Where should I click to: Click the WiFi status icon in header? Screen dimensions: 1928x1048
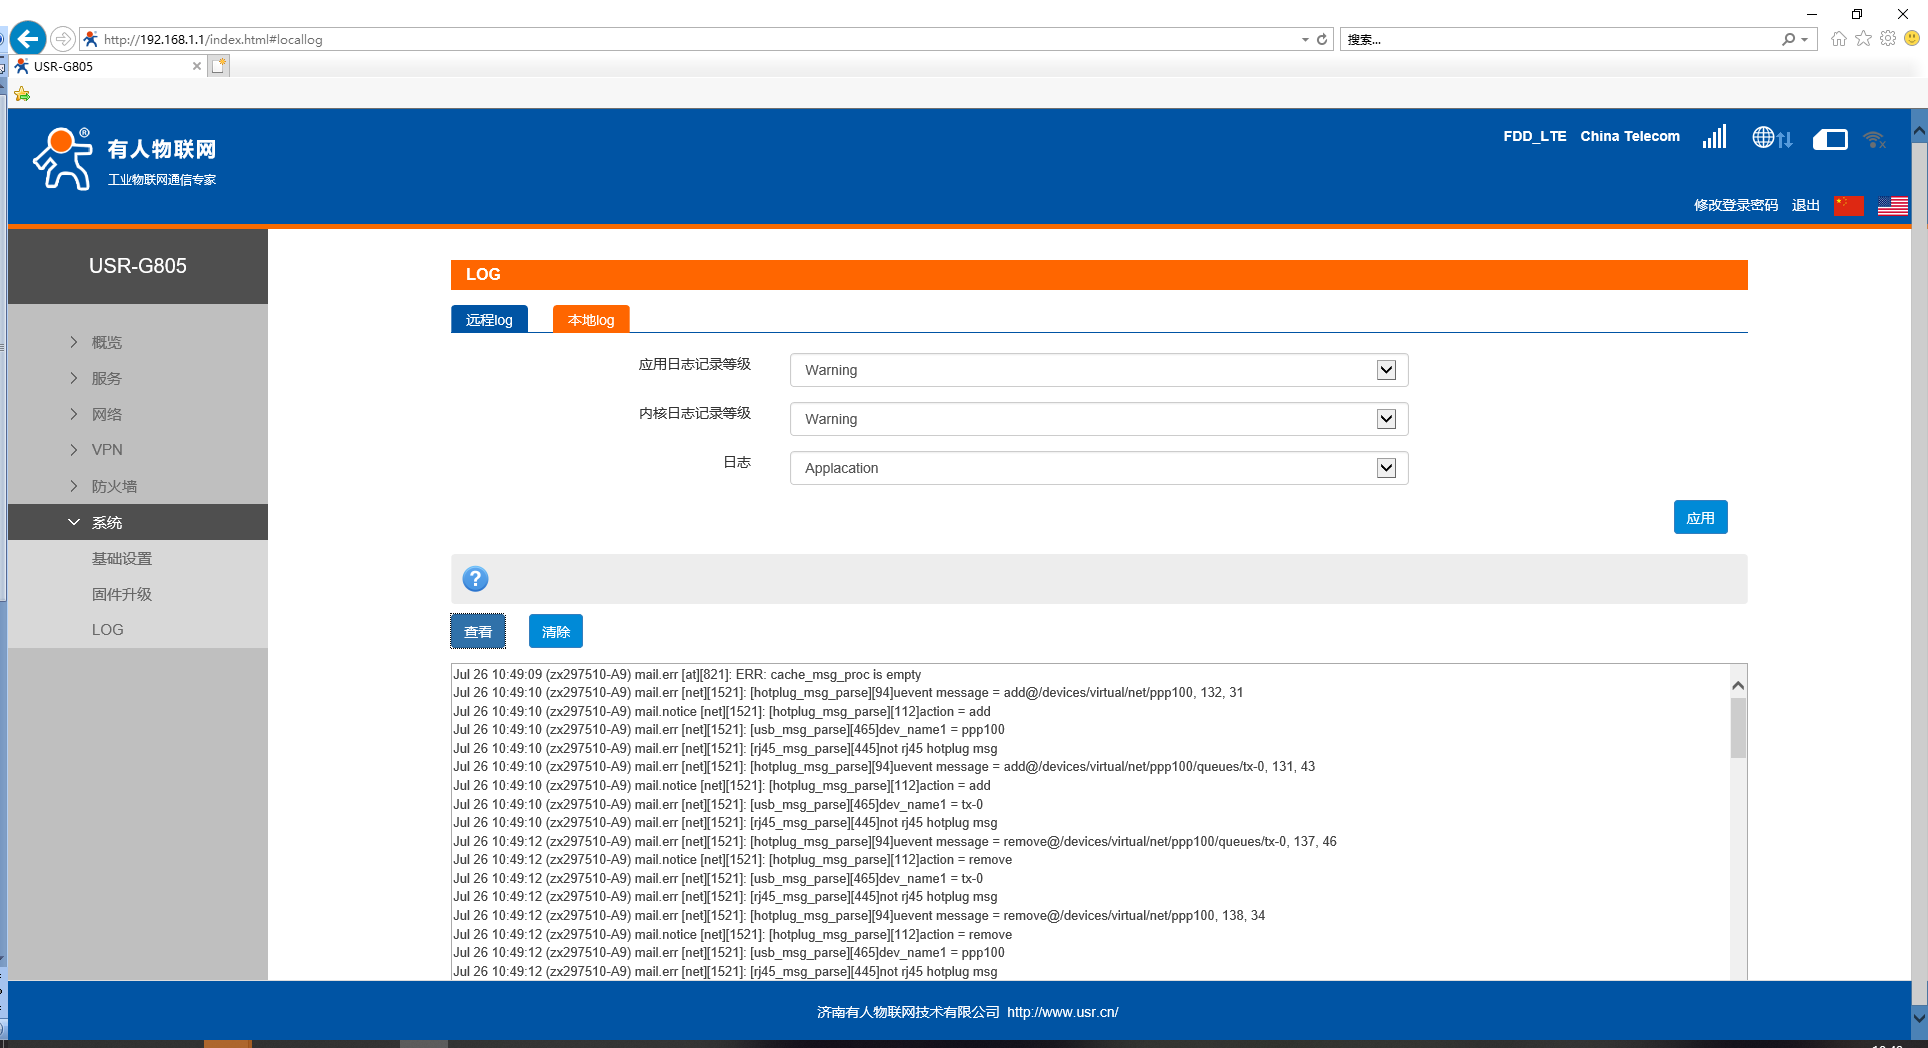pyautogui.click(x=1875, y=140)
